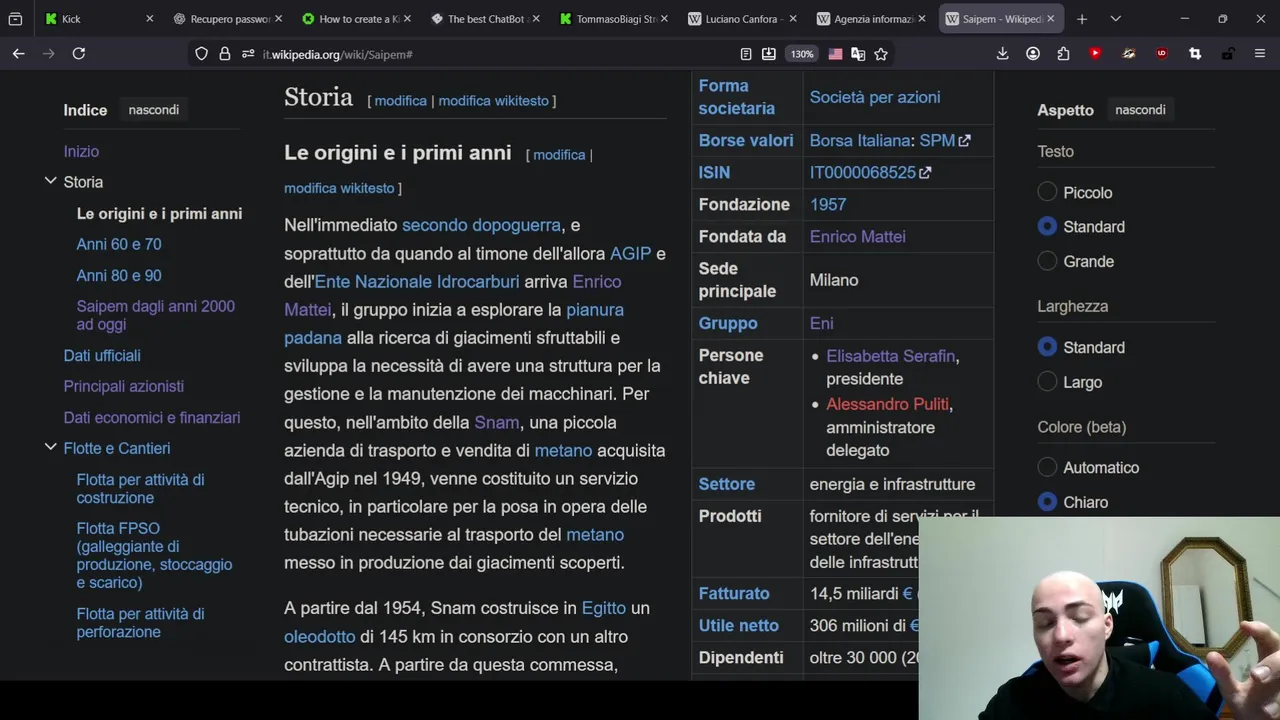Select Grande text size
Screen dimensions: 1280x720
1047,261
